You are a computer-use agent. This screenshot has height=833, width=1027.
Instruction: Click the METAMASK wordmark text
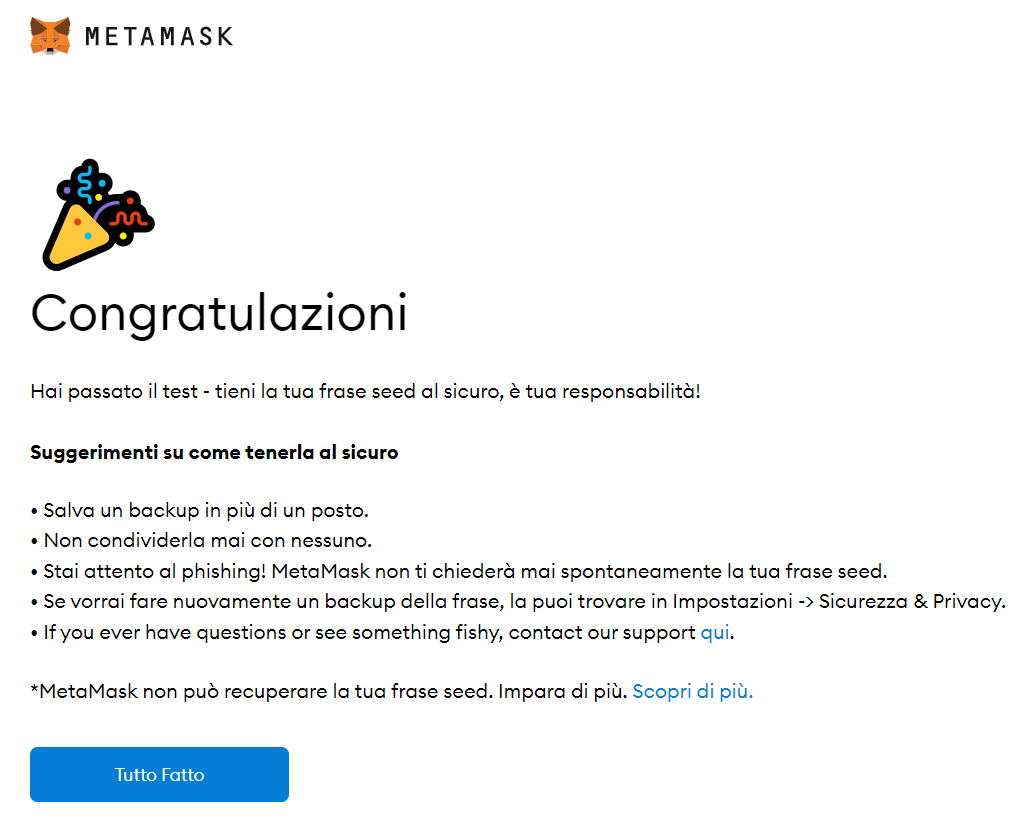pyautogui.click(x=159, y=37)
